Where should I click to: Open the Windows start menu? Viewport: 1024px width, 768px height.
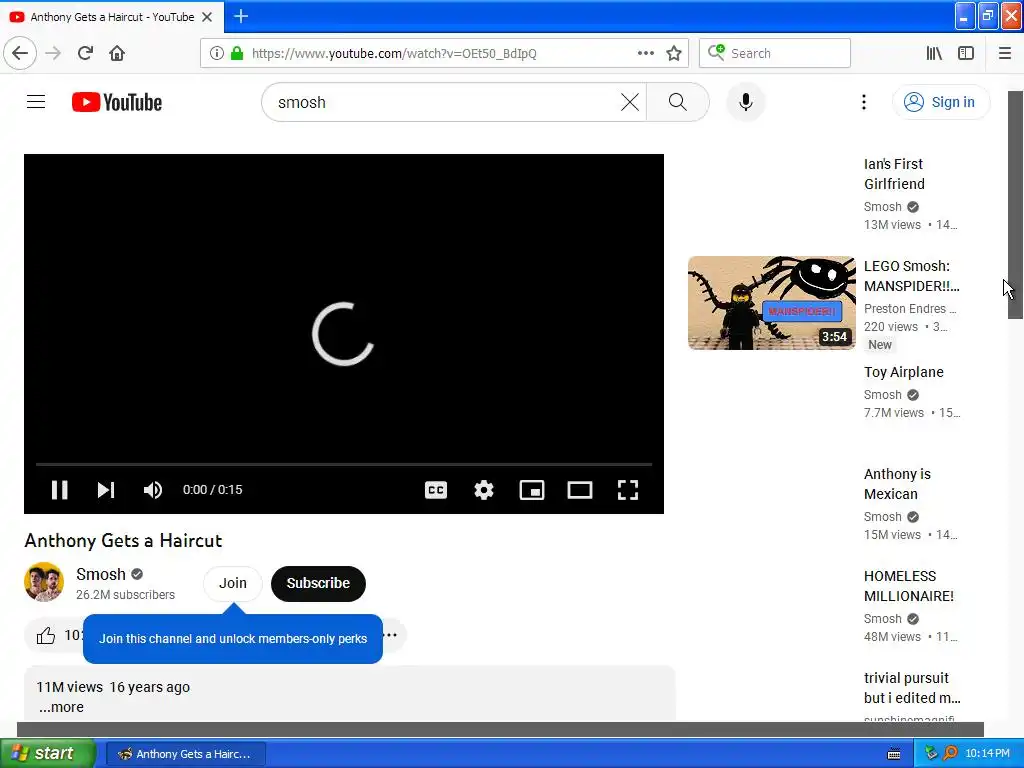[x=48, y=753]
